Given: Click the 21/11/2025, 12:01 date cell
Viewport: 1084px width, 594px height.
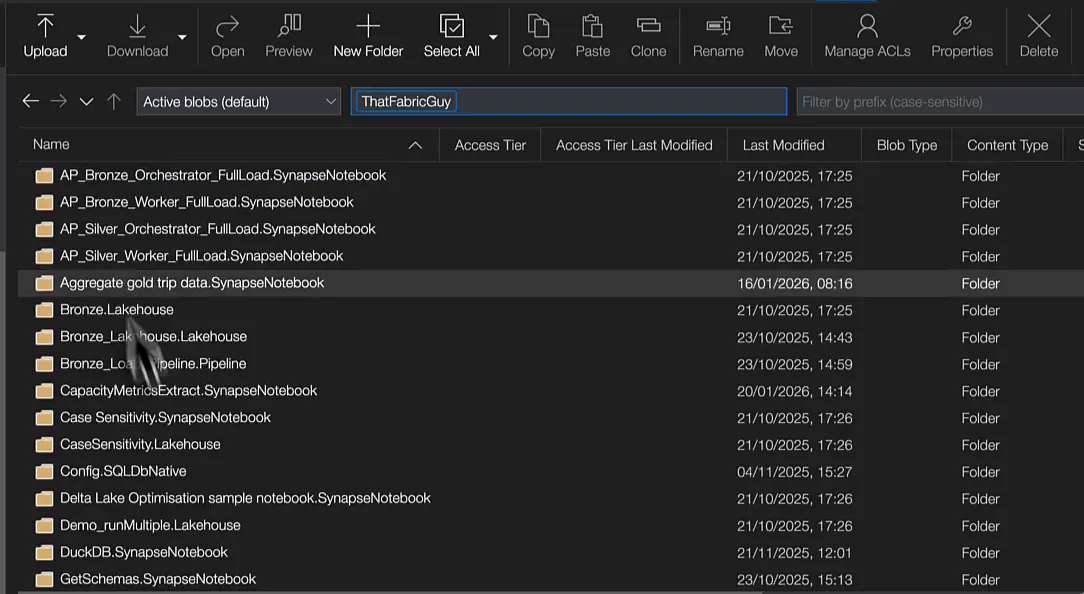Looking at the screenshot, I should click(794, 553).
